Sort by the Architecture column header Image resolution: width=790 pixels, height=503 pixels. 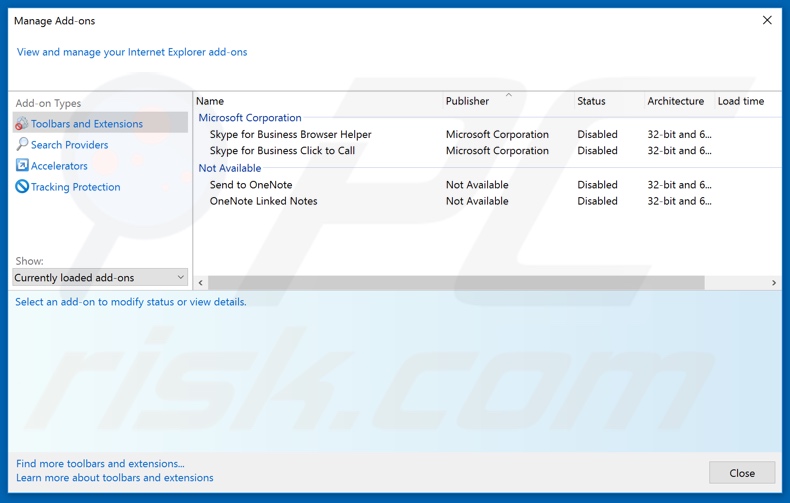(x=675, y=101)
